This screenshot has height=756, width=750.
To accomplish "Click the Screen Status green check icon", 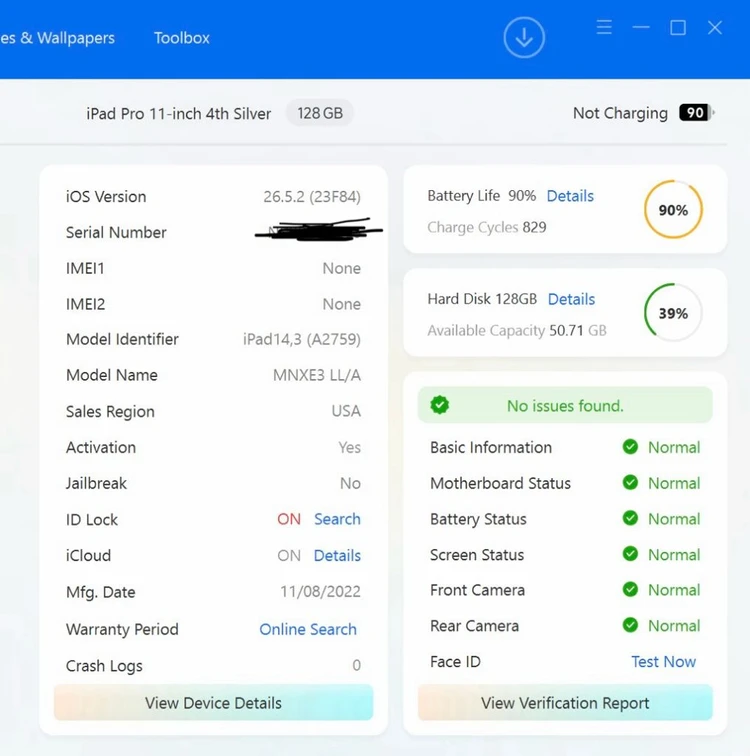I will click(630, 554).
